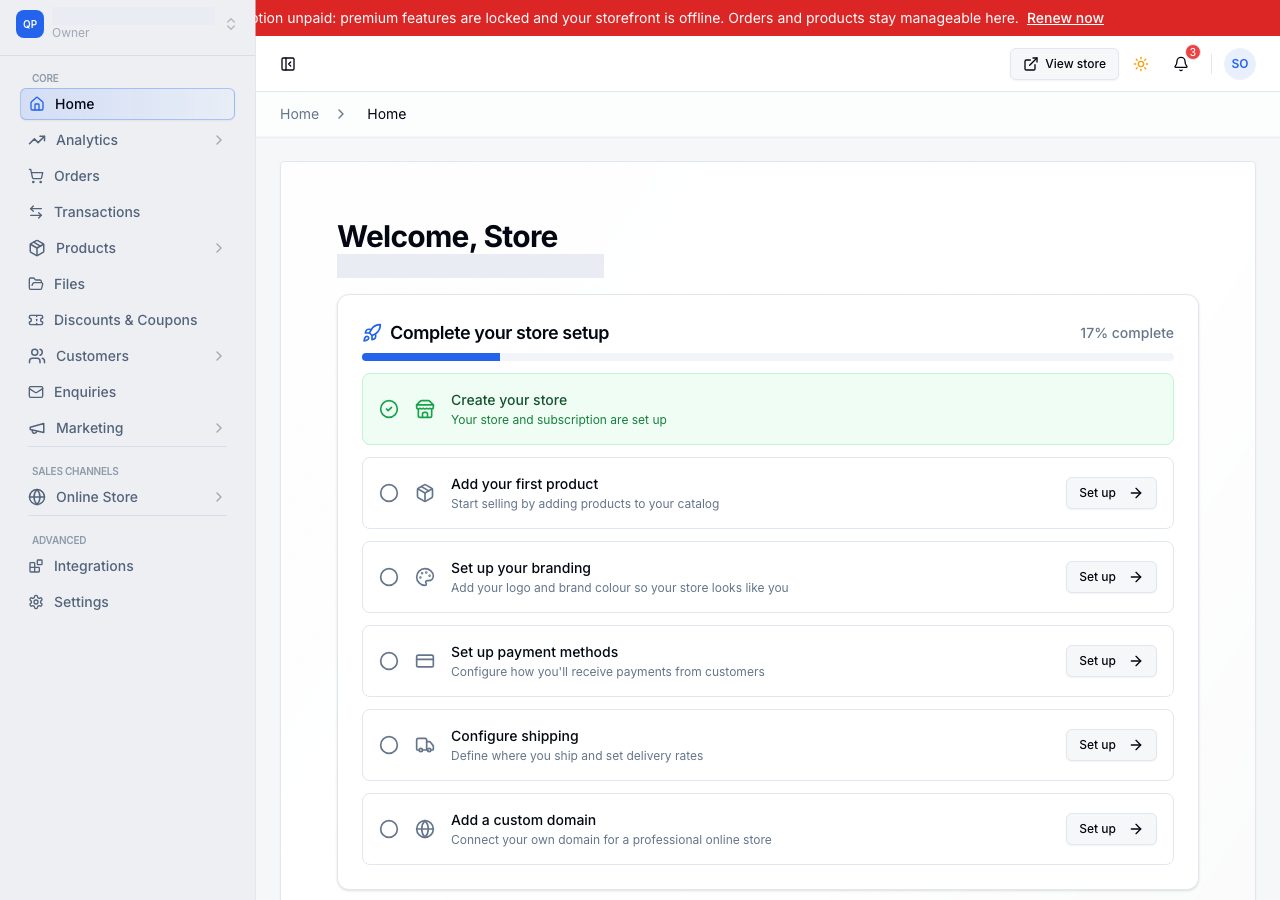
Task: Mark Add a custom domain circle
Action: tap(389, 829)
